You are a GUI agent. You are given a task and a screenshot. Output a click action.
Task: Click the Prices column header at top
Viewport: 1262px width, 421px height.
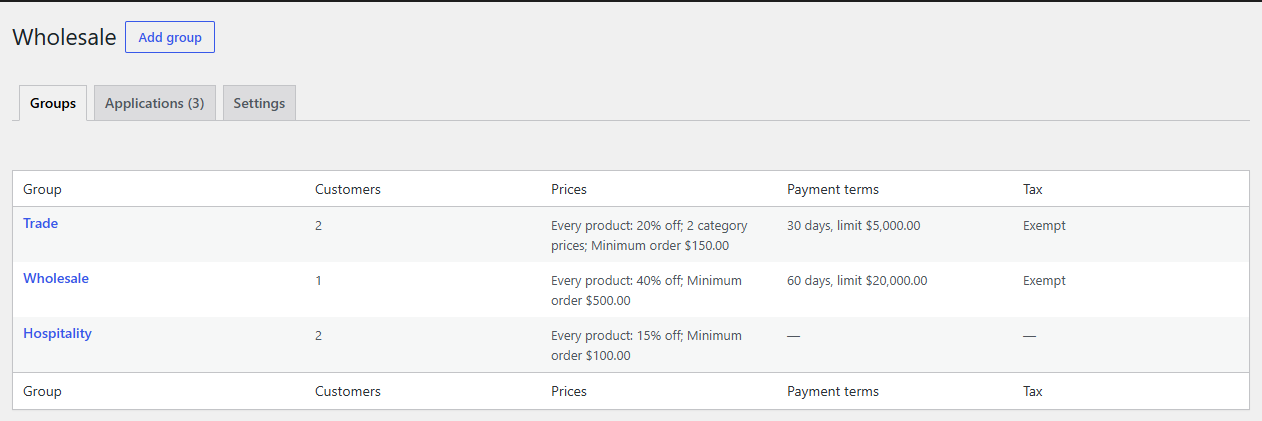pos(568,189)
